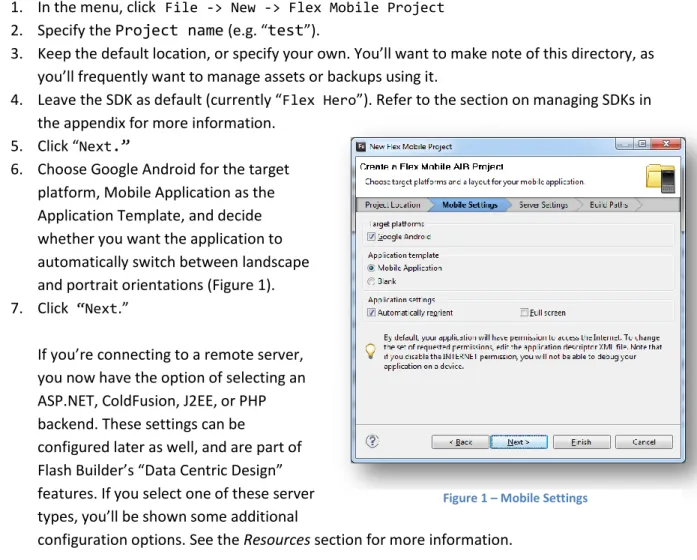Enable the Full screen checkbox
Image resolution: width=697 pixels, height=560 pixels.
click(524, 312)
